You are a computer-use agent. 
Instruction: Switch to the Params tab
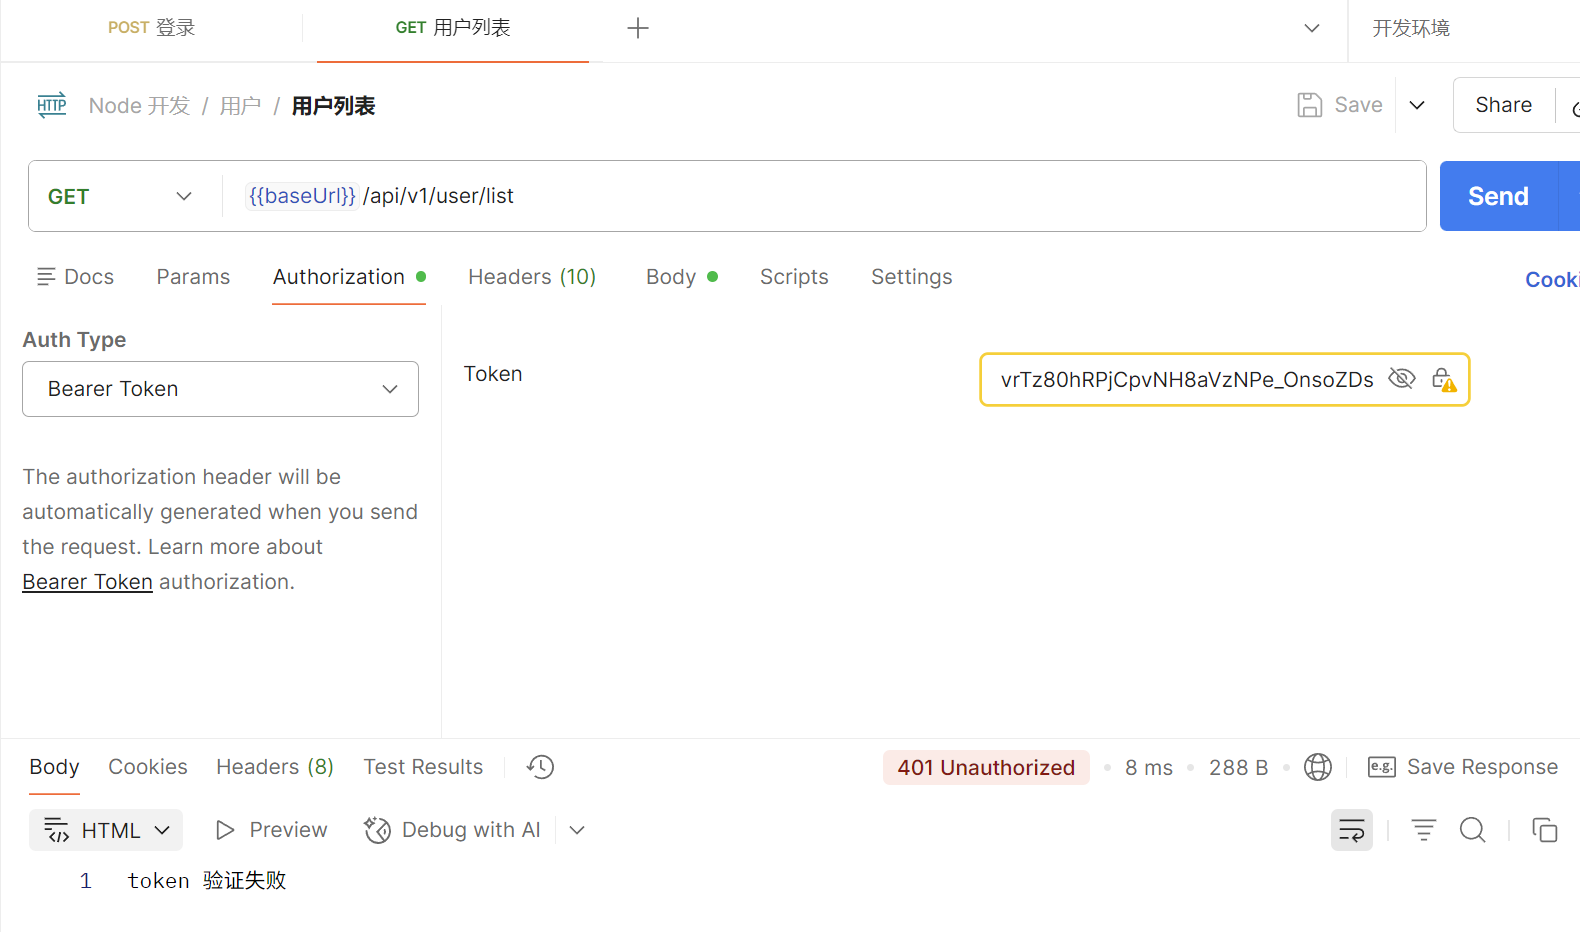tap(193, 277)
